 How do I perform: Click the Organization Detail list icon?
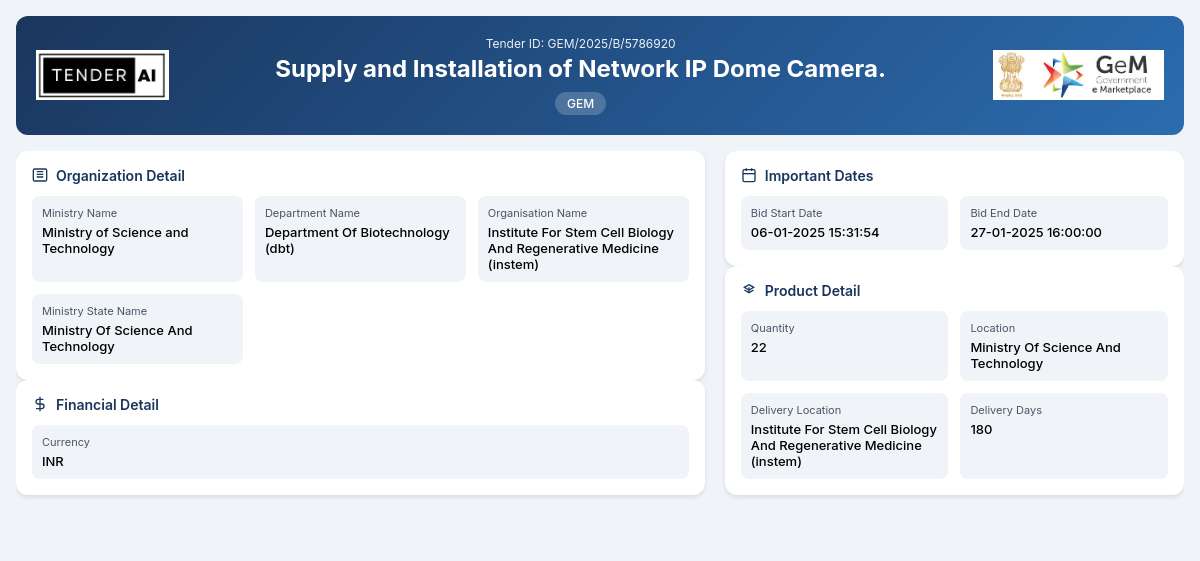point(40,175)
